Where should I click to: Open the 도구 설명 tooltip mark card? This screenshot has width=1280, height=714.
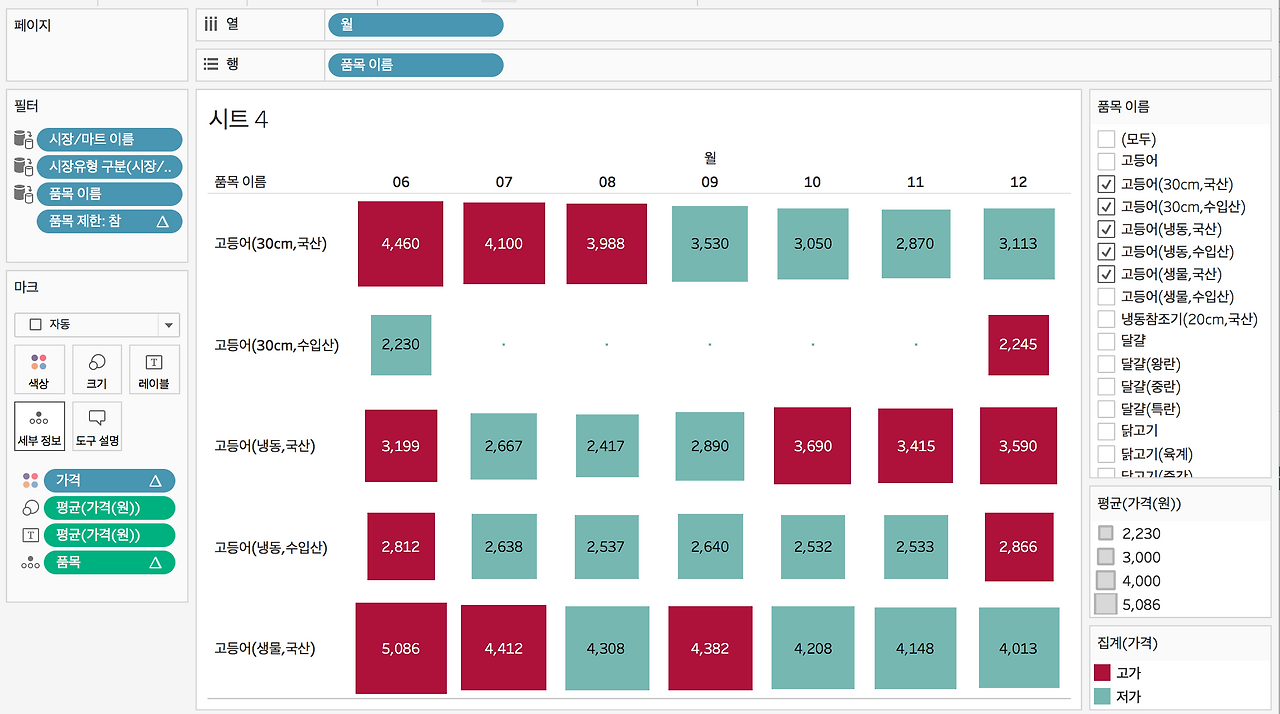(x=97, y=426)
